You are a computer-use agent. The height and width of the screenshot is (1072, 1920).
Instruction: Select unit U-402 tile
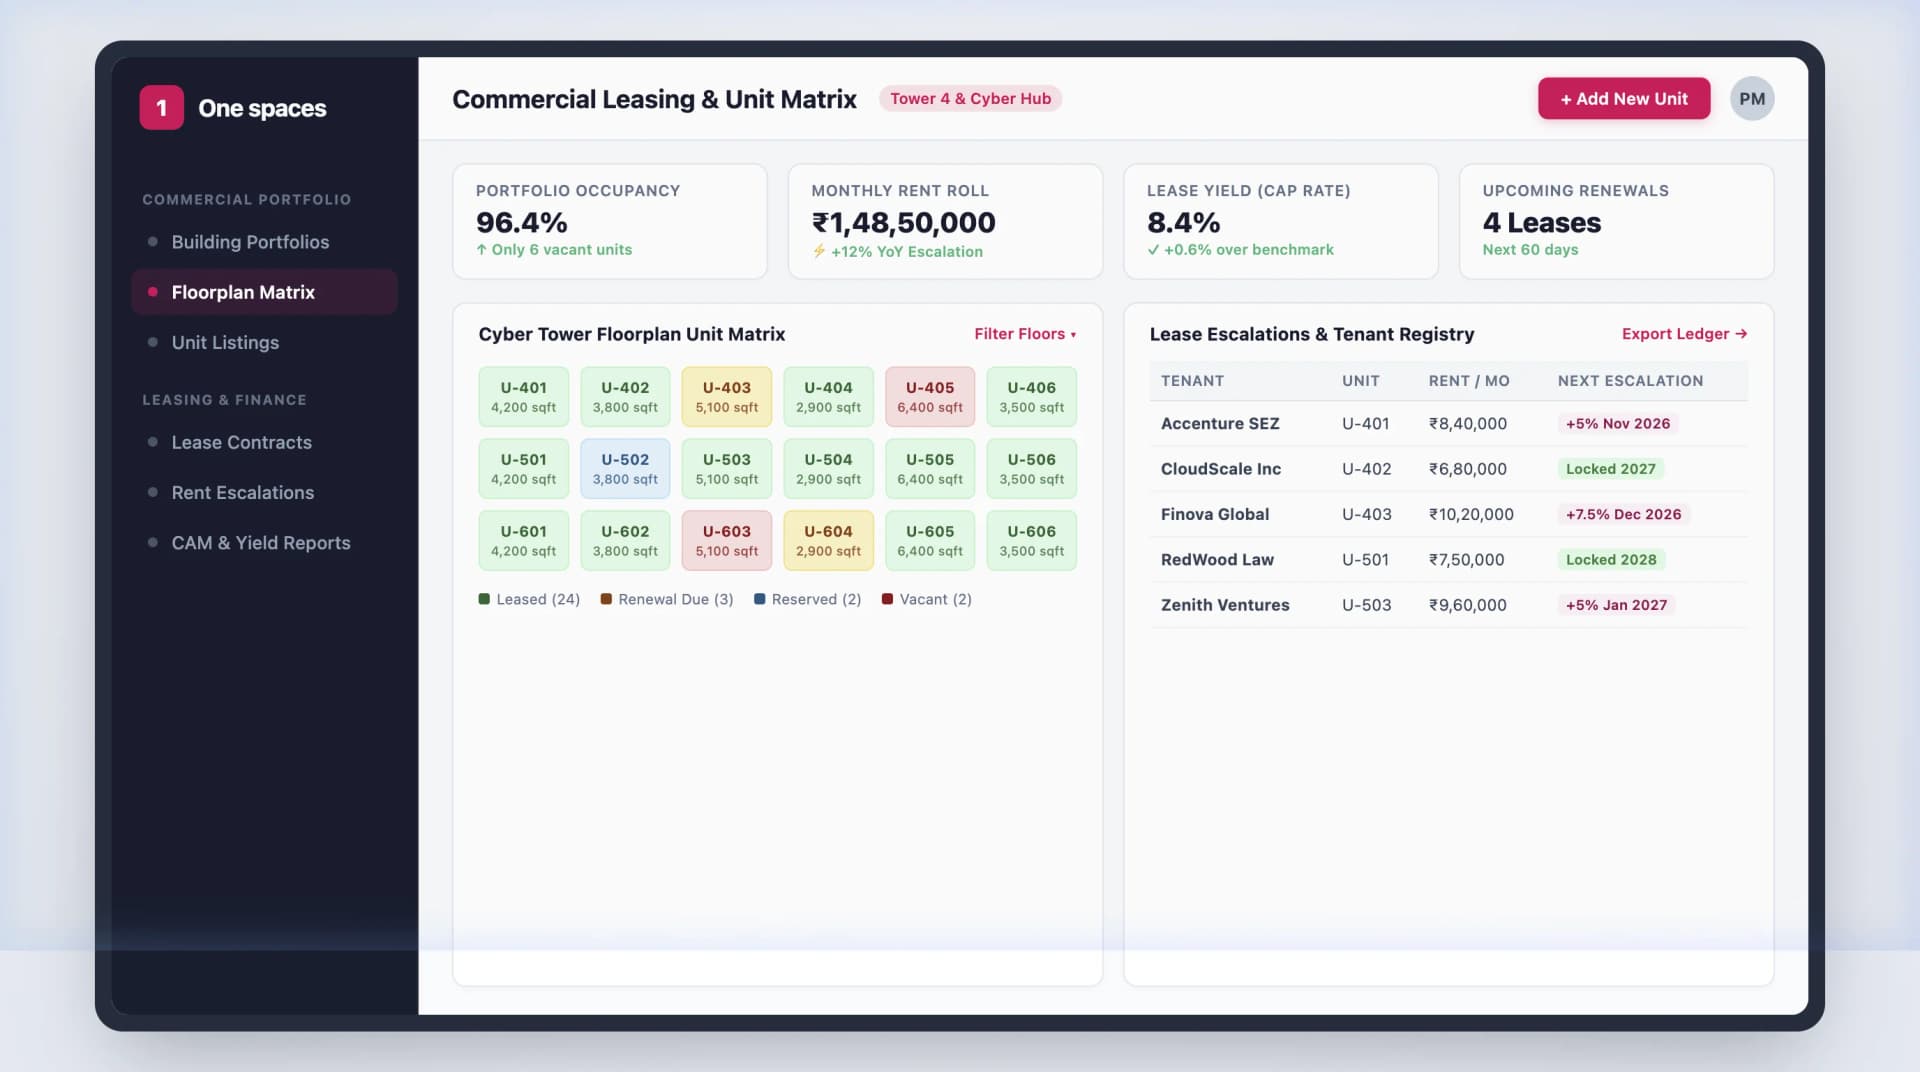click(625, 397)
